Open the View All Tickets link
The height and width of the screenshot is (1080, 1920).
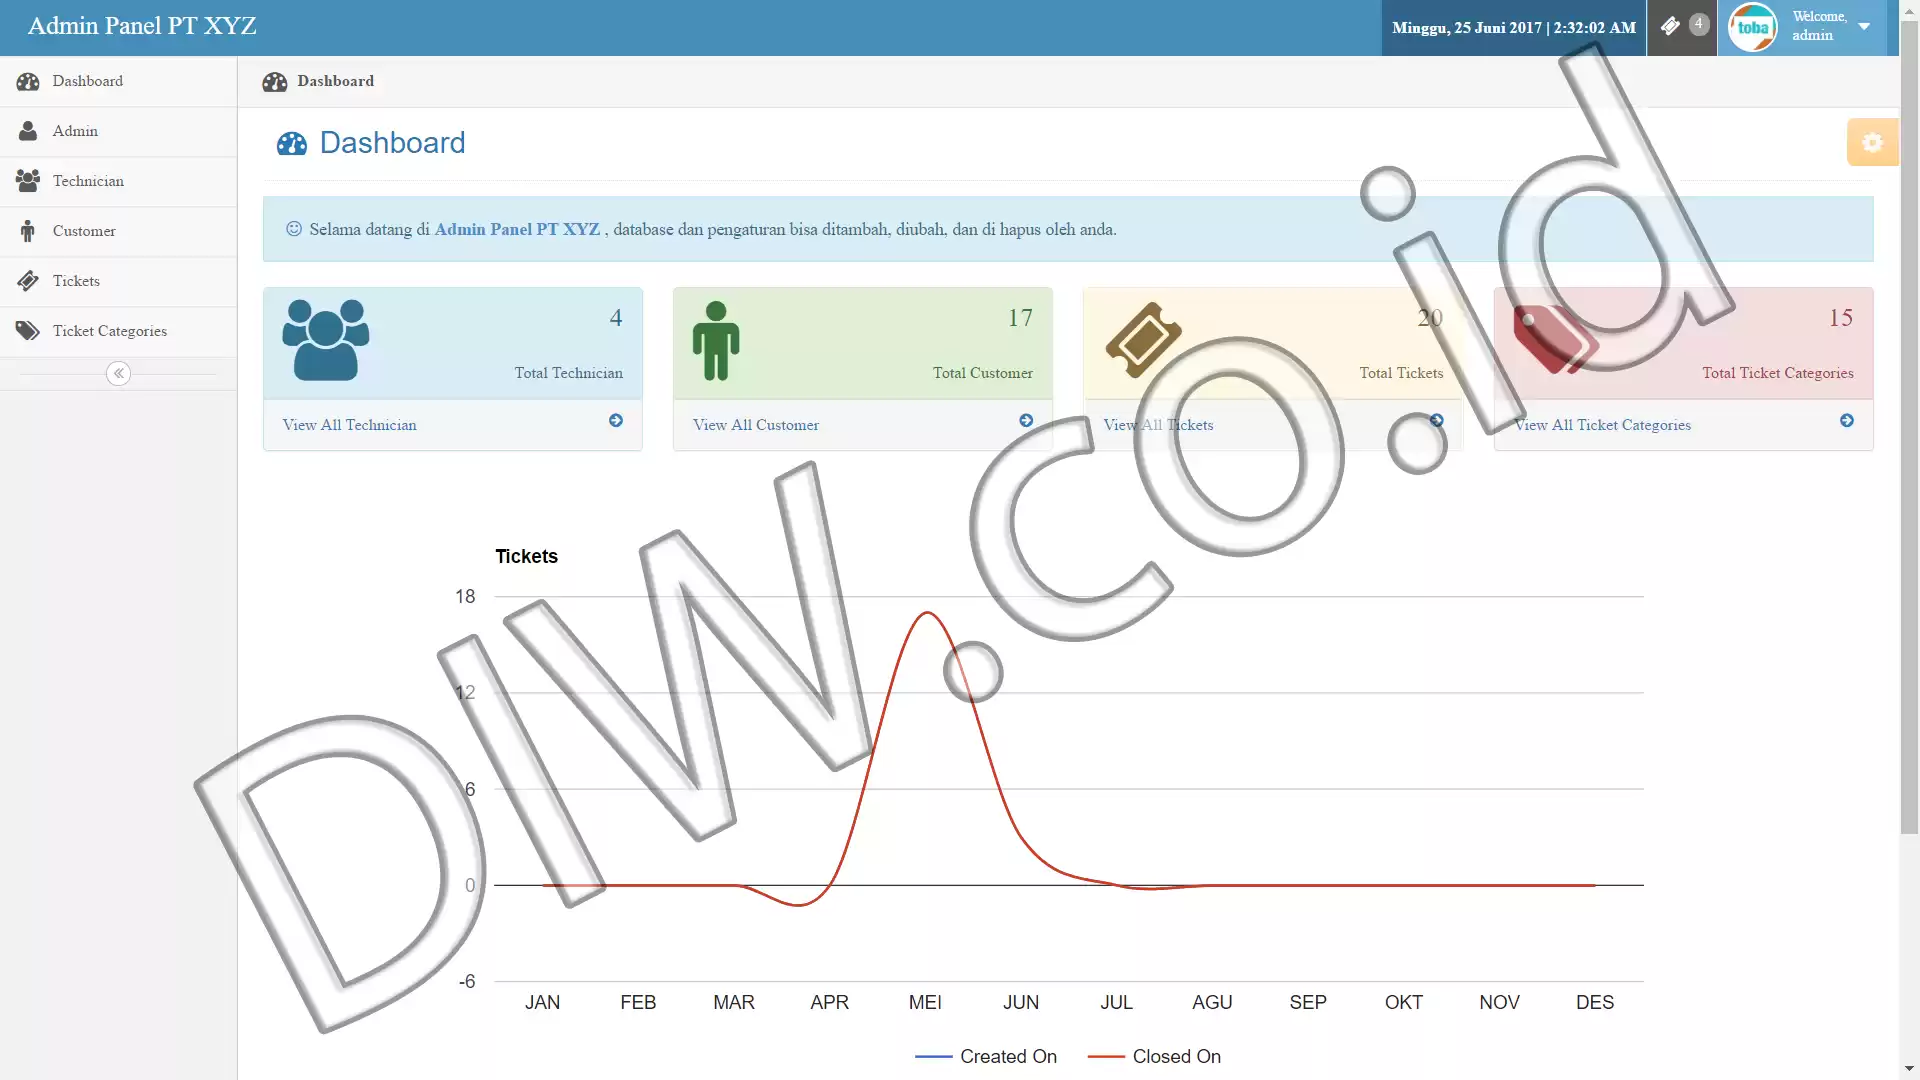[x=1158, y=425]
